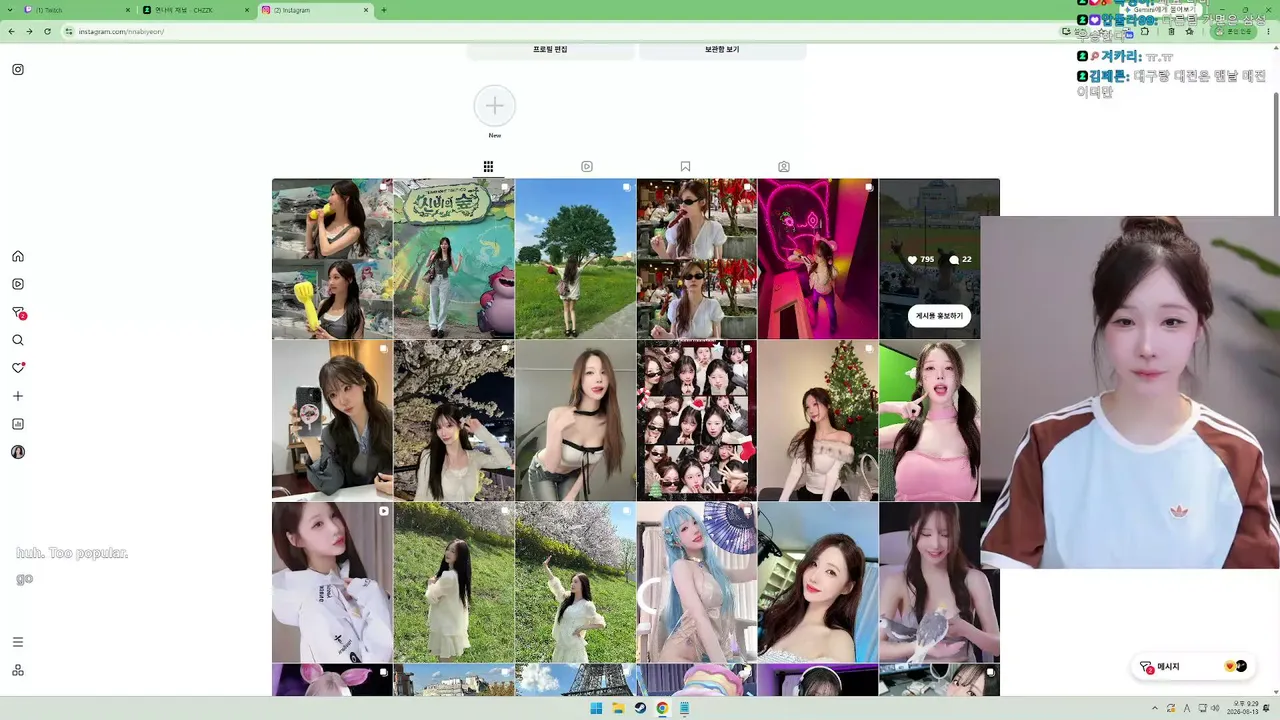Close the CHZZK browser tab
The width and height of the screenshot is (1280, 720).
click(x=247, y=10)
